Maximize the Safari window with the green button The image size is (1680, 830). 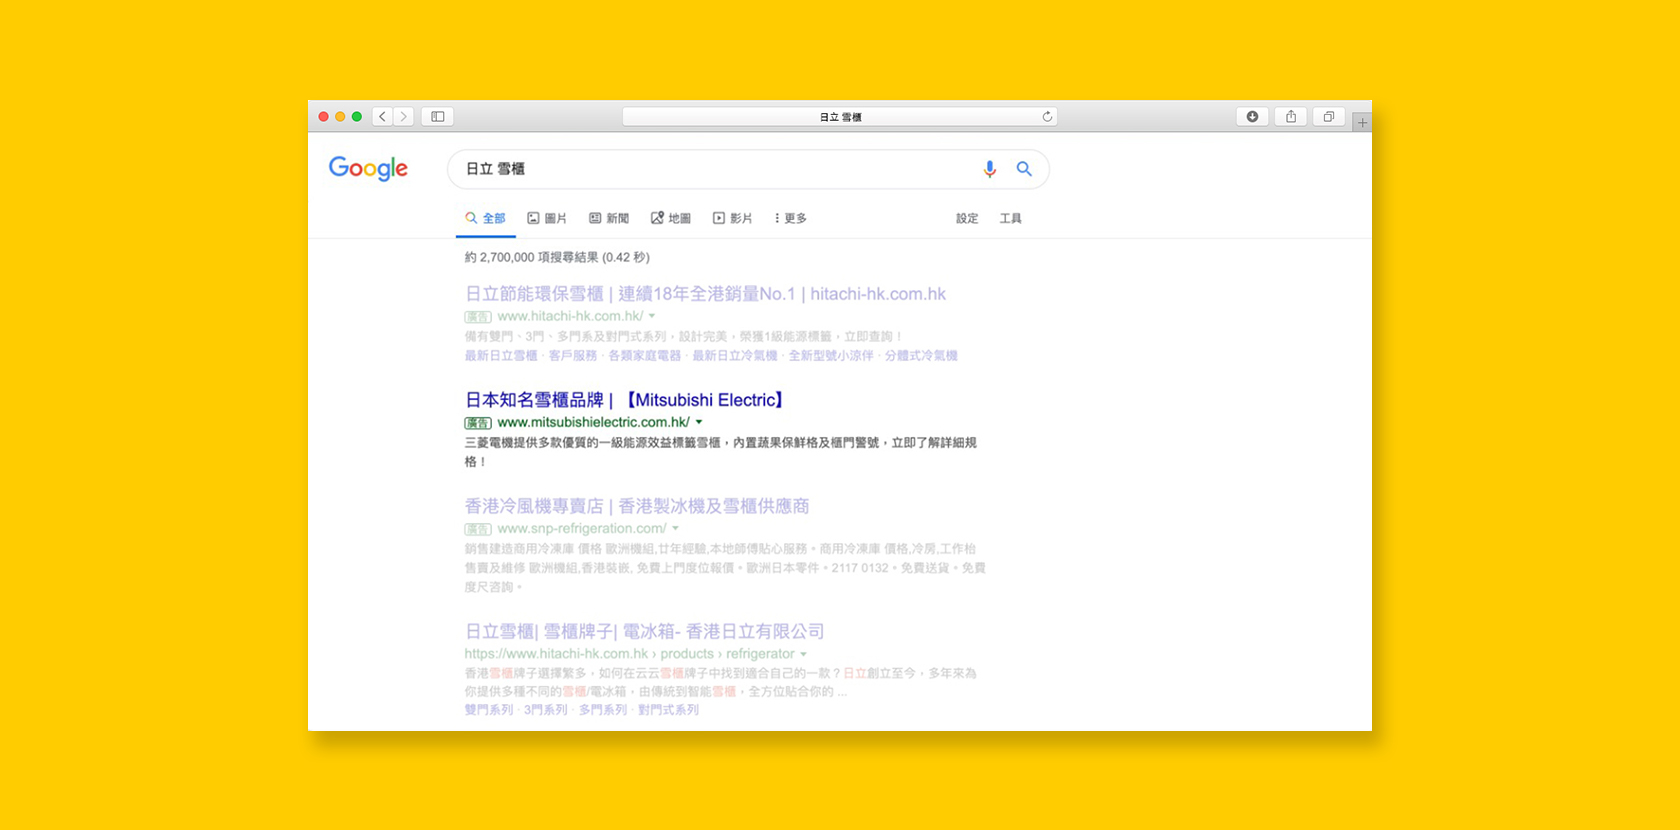[357, 117]
